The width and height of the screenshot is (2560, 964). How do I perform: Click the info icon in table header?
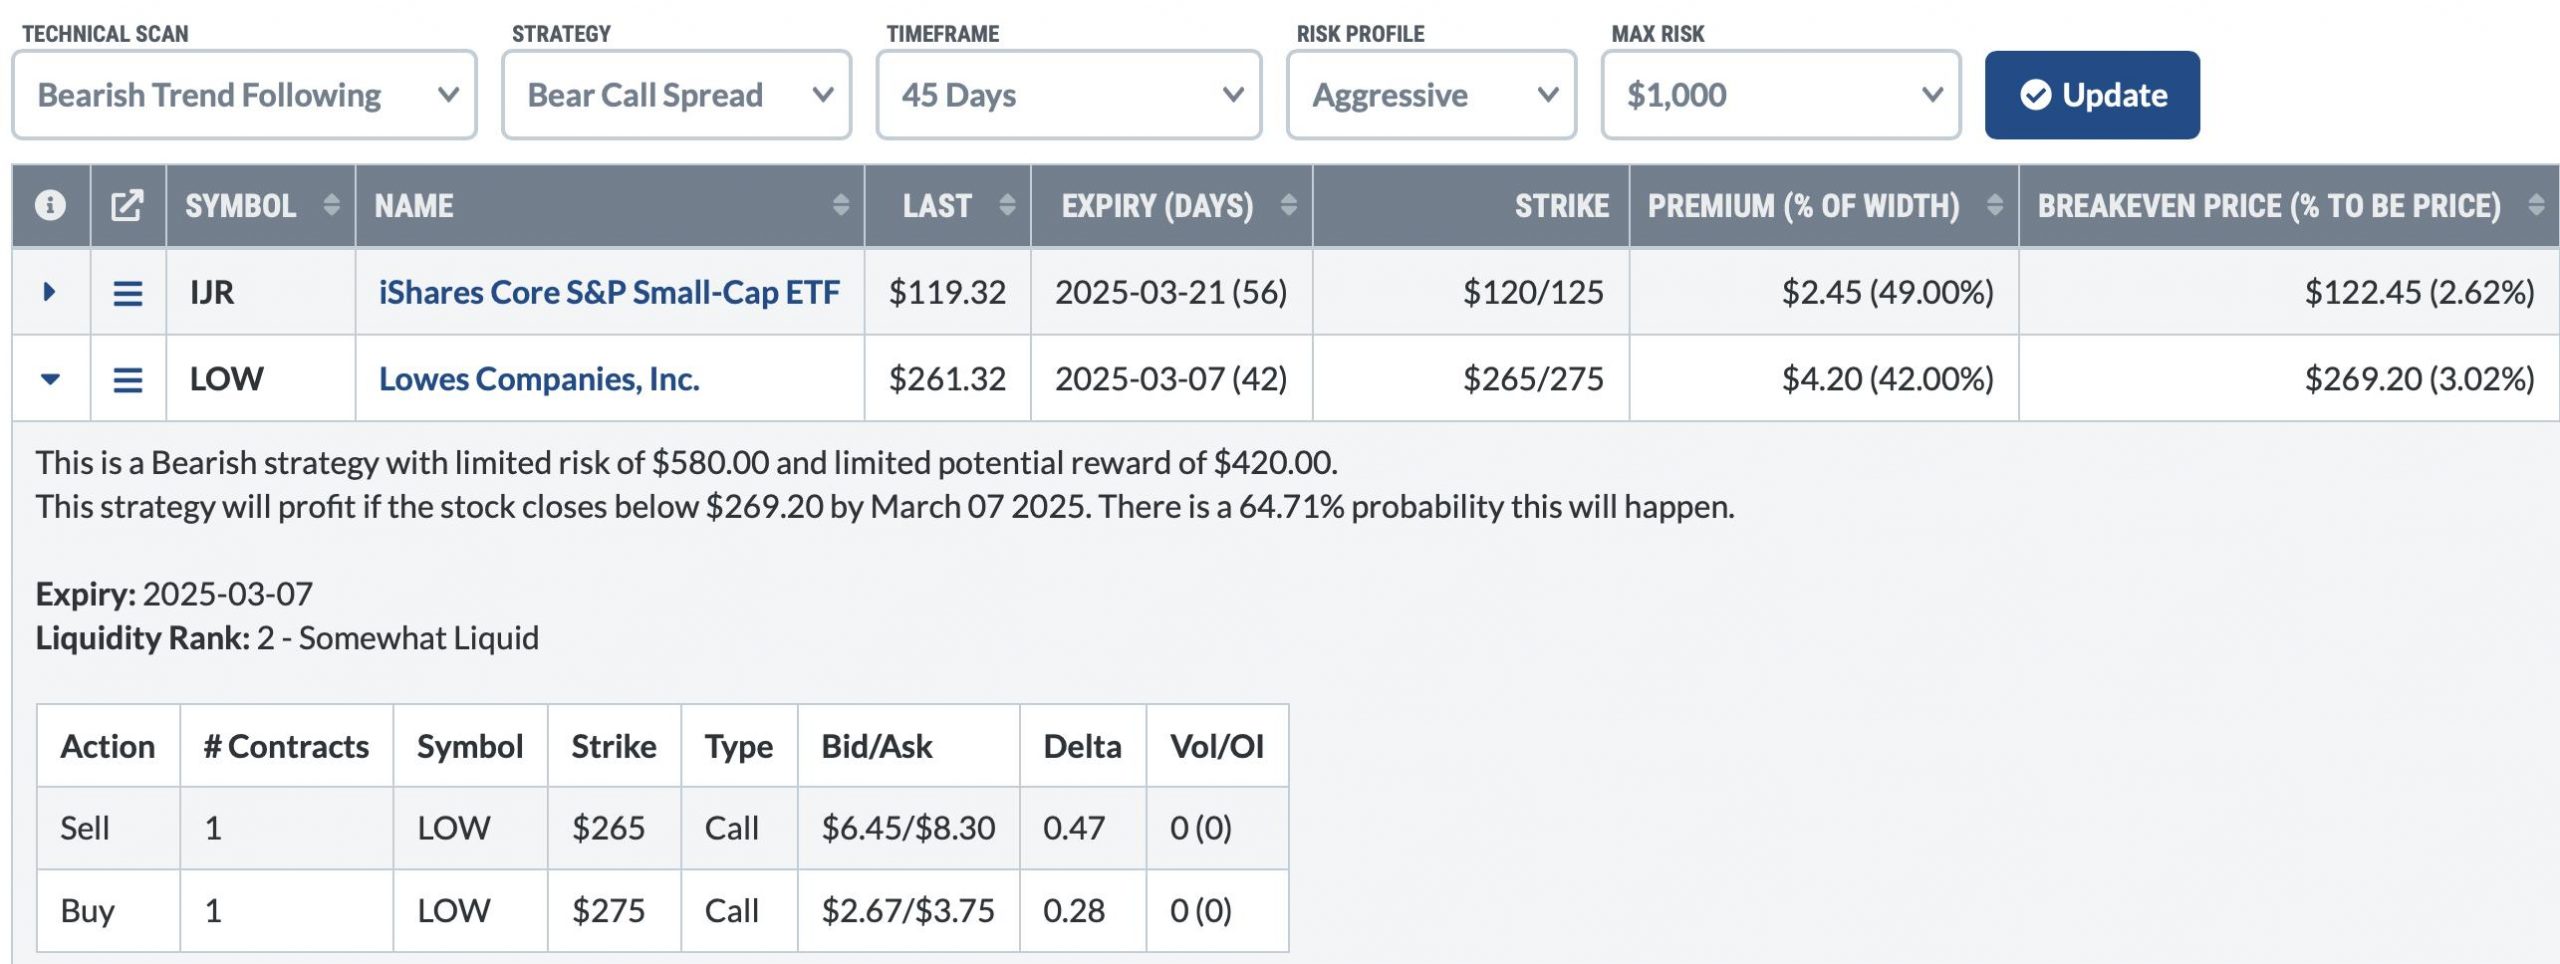50,205
